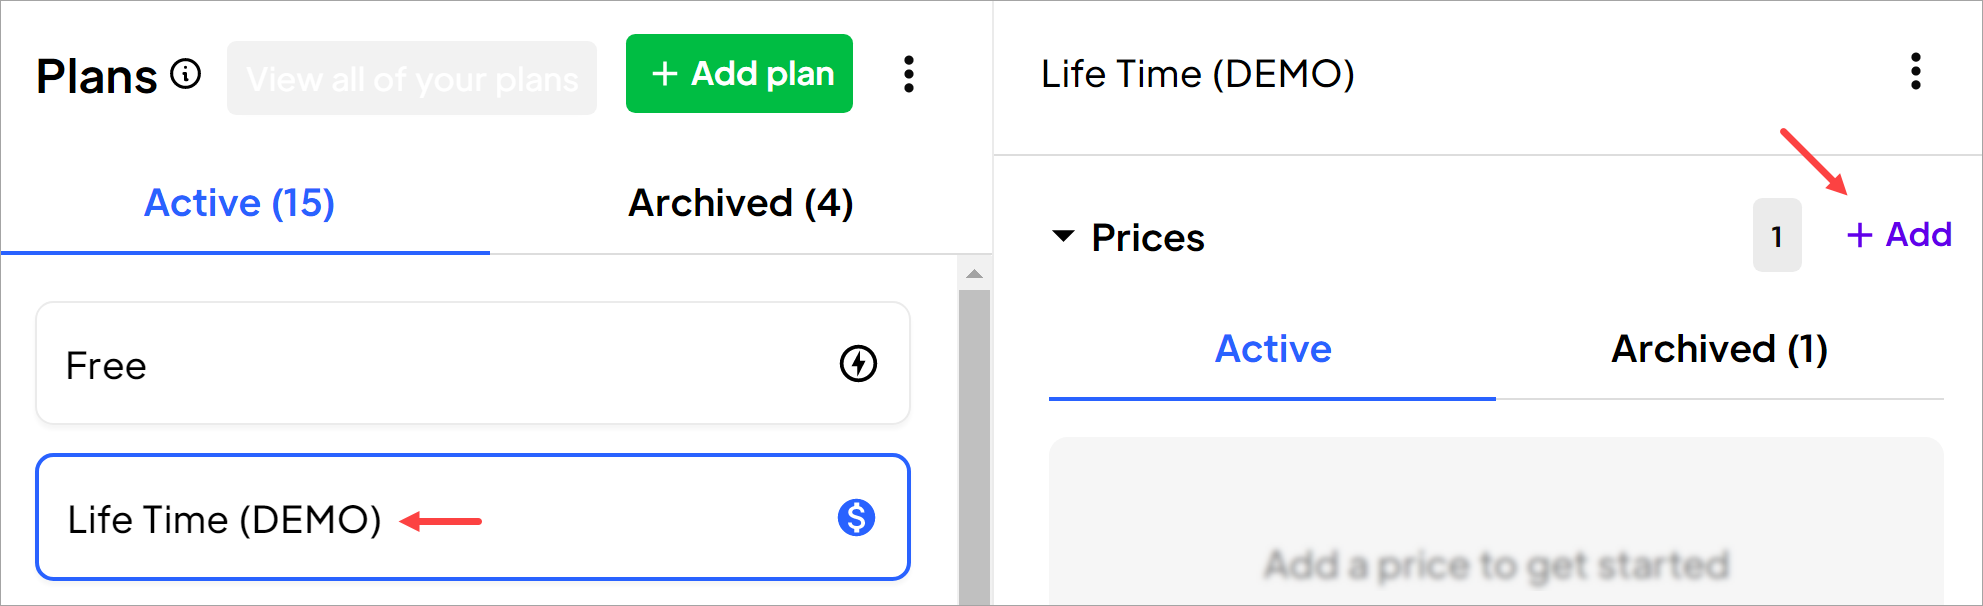Switch to the Active (15) plans tab
Screen dimensions: 1983x606
tap(240, 203)
